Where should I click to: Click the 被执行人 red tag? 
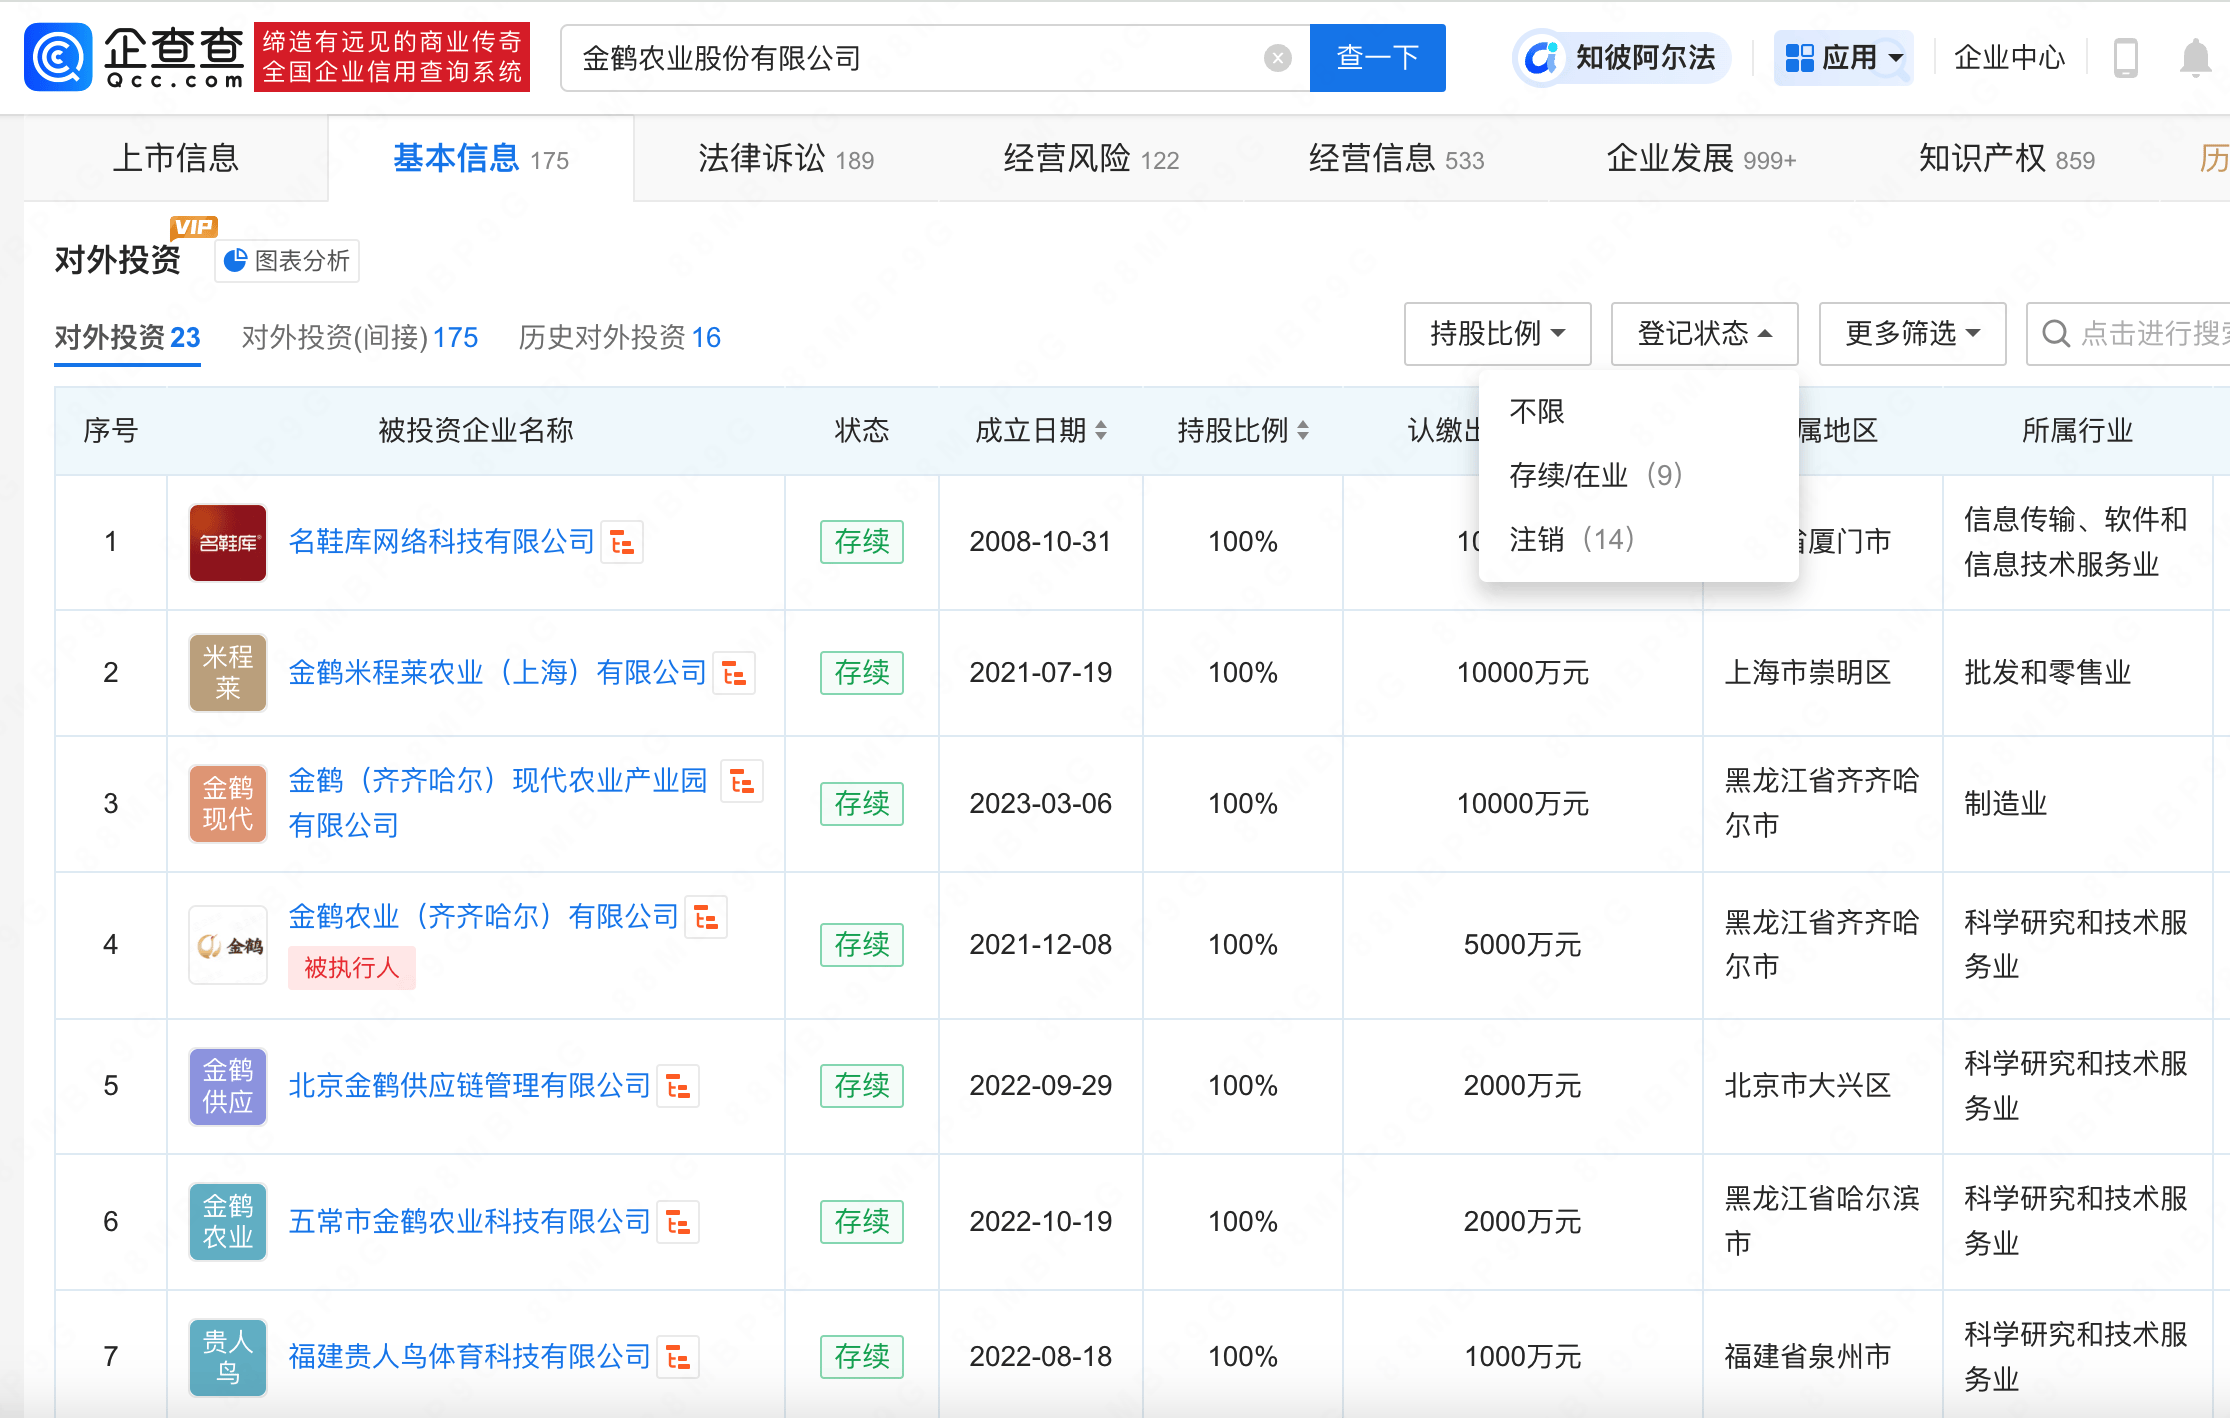point(352,968)
